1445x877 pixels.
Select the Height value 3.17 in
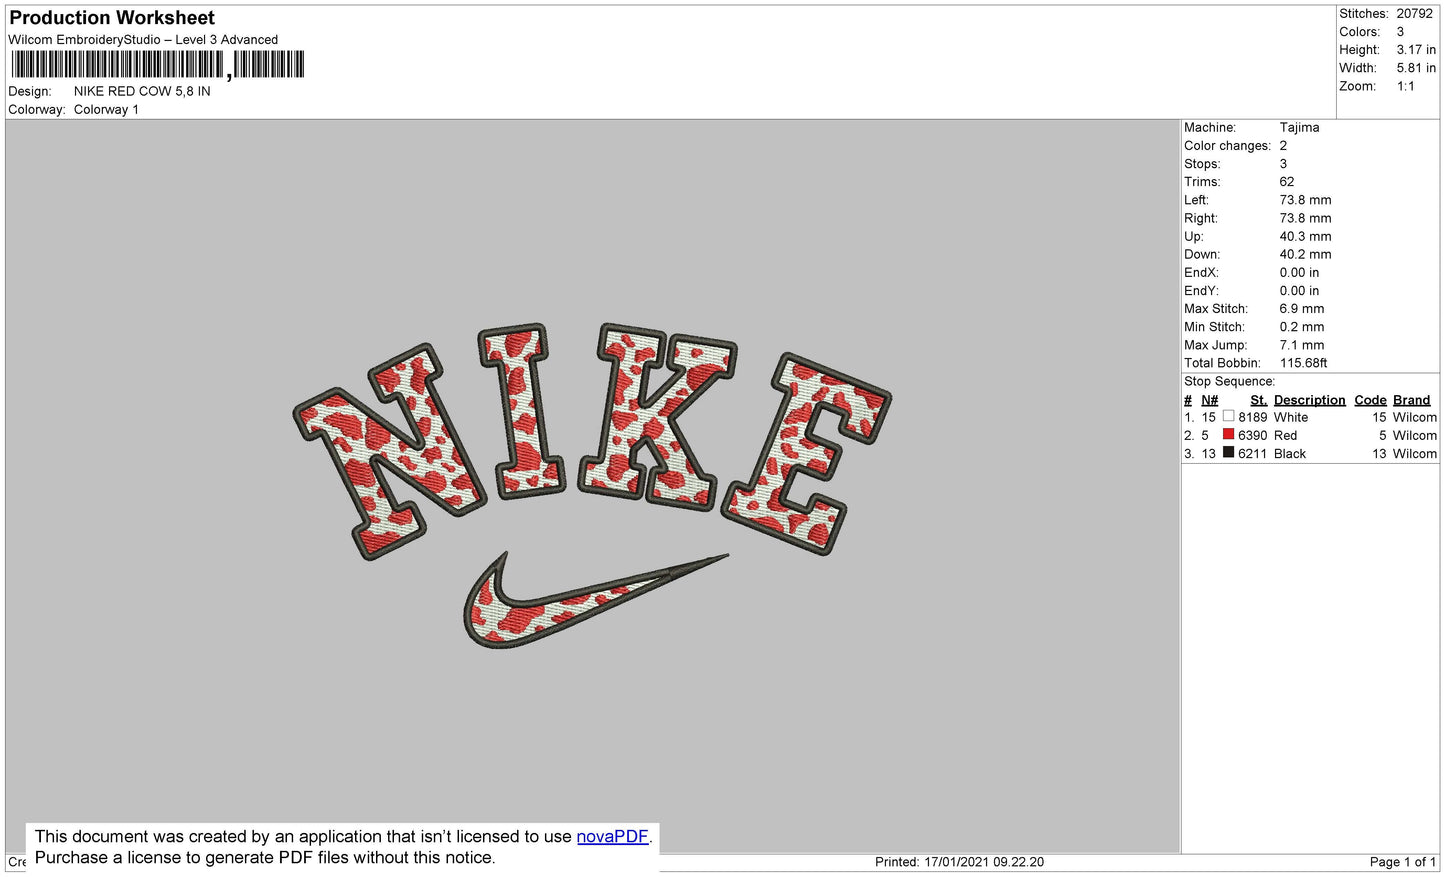[1416, 50]
